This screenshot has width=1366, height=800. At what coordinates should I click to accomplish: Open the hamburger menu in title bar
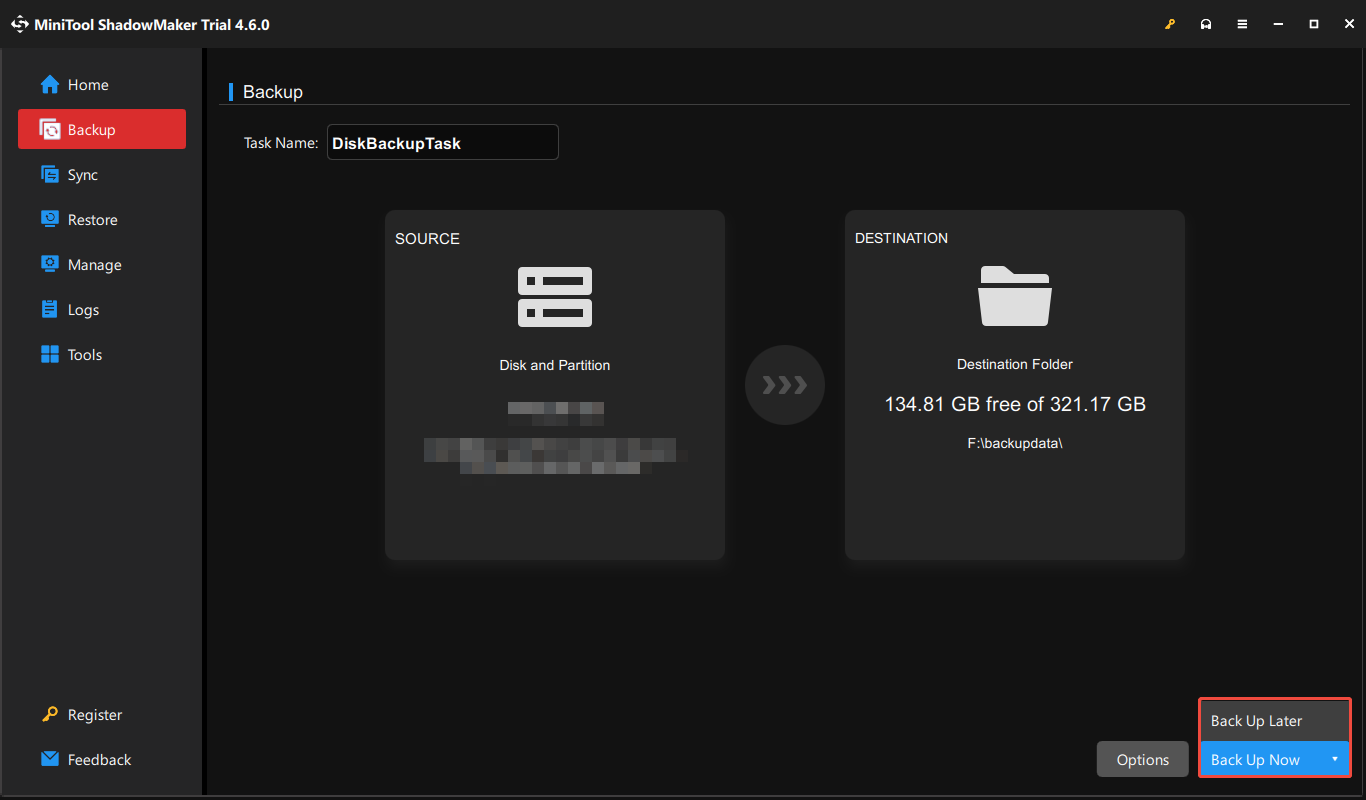pos(1242,24)
